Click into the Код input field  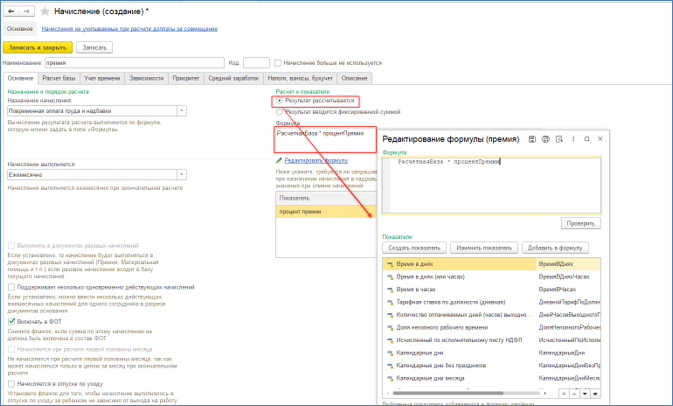pyautogui.click(x=256, y=63)
